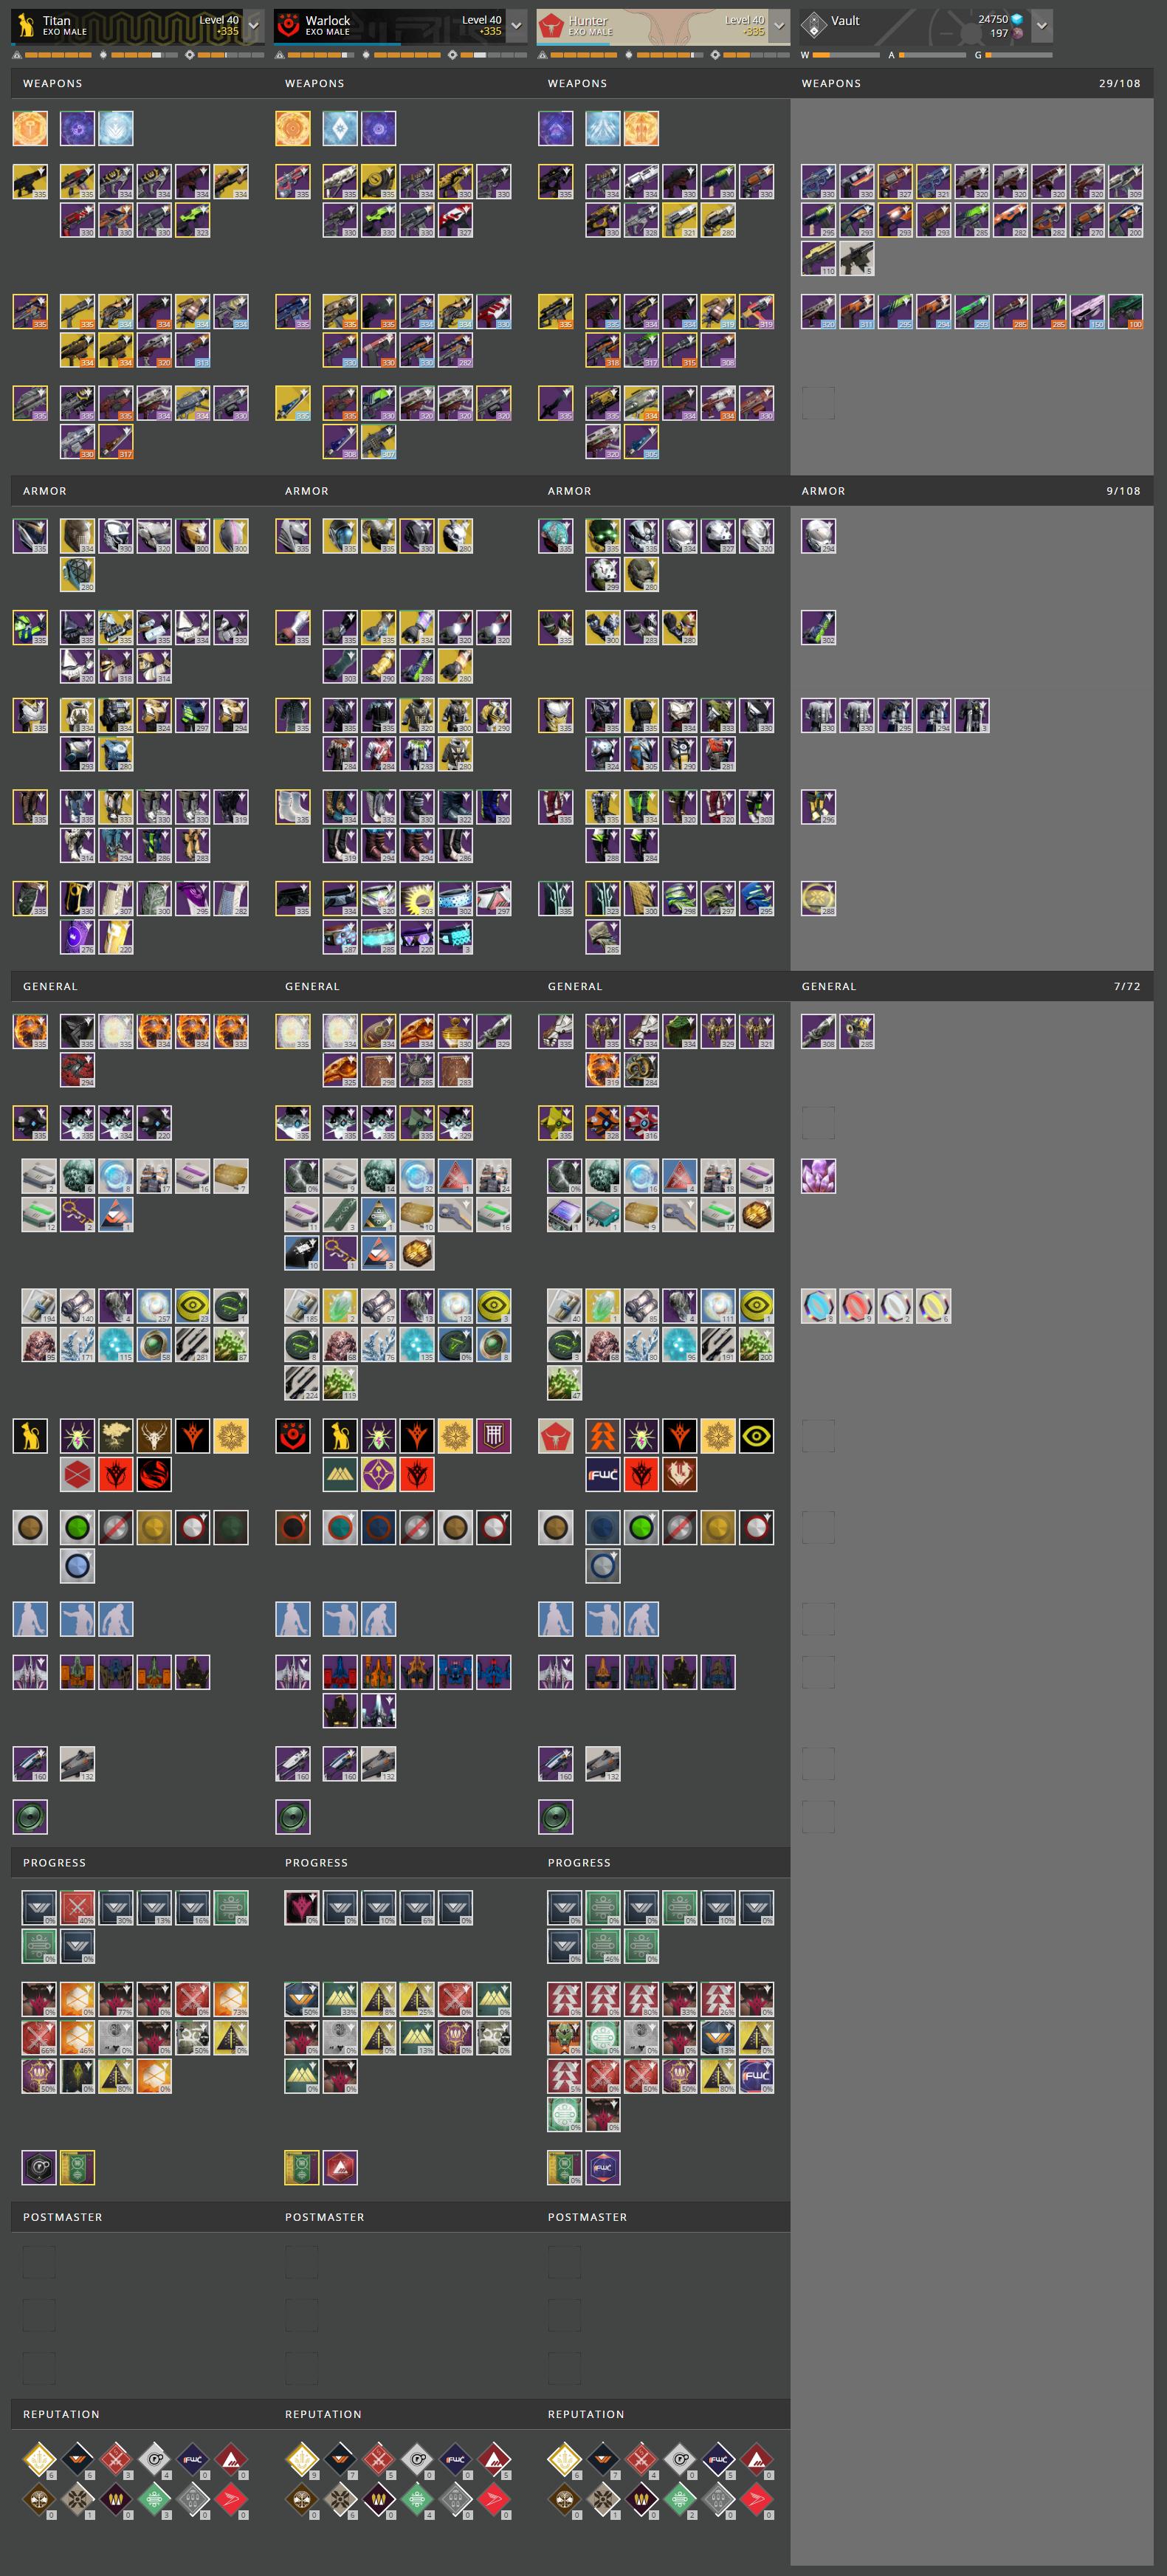Click the Warlock's first Progress item
The image size is (1167, 2576).
coord(301,1908)
